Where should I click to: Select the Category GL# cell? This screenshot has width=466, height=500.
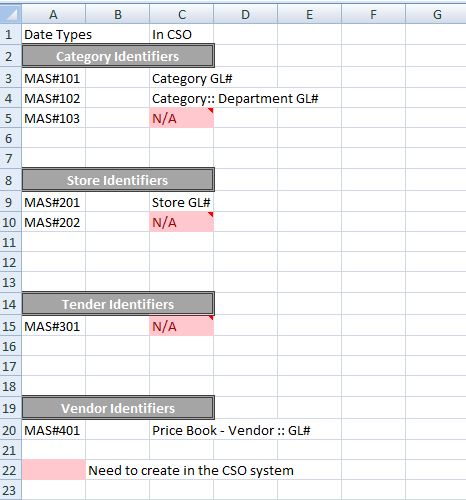pyautogui.click(x=182, y=78)
